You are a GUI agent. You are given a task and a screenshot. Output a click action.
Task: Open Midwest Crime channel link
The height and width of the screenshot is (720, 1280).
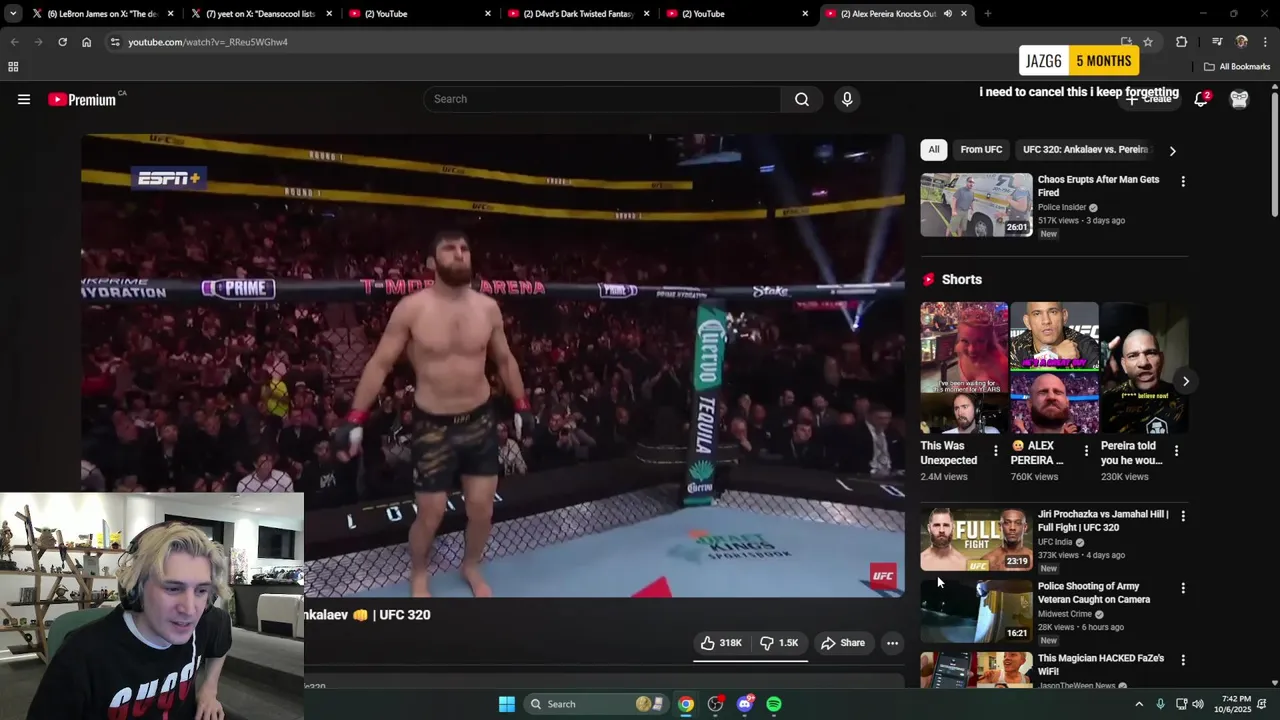coord(1065,614)
